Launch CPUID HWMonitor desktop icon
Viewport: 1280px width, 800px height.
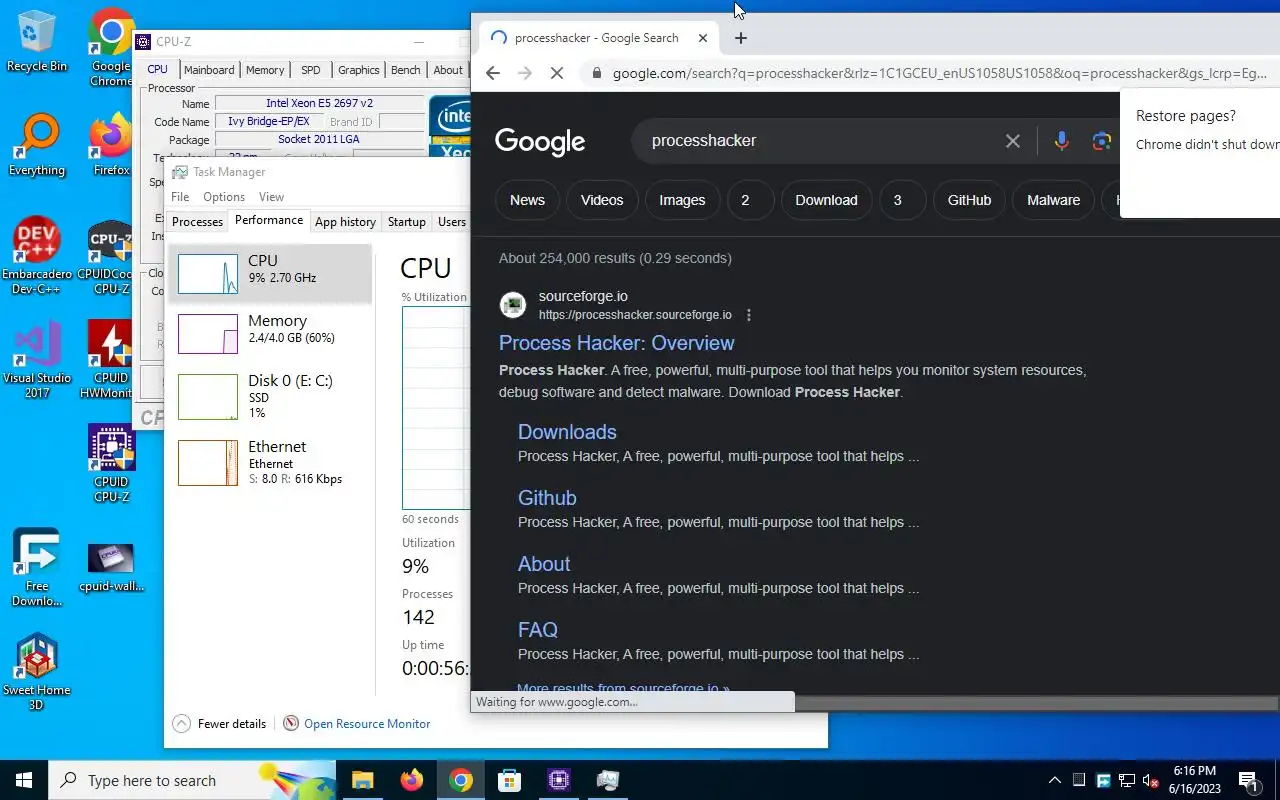coord(111,359)
